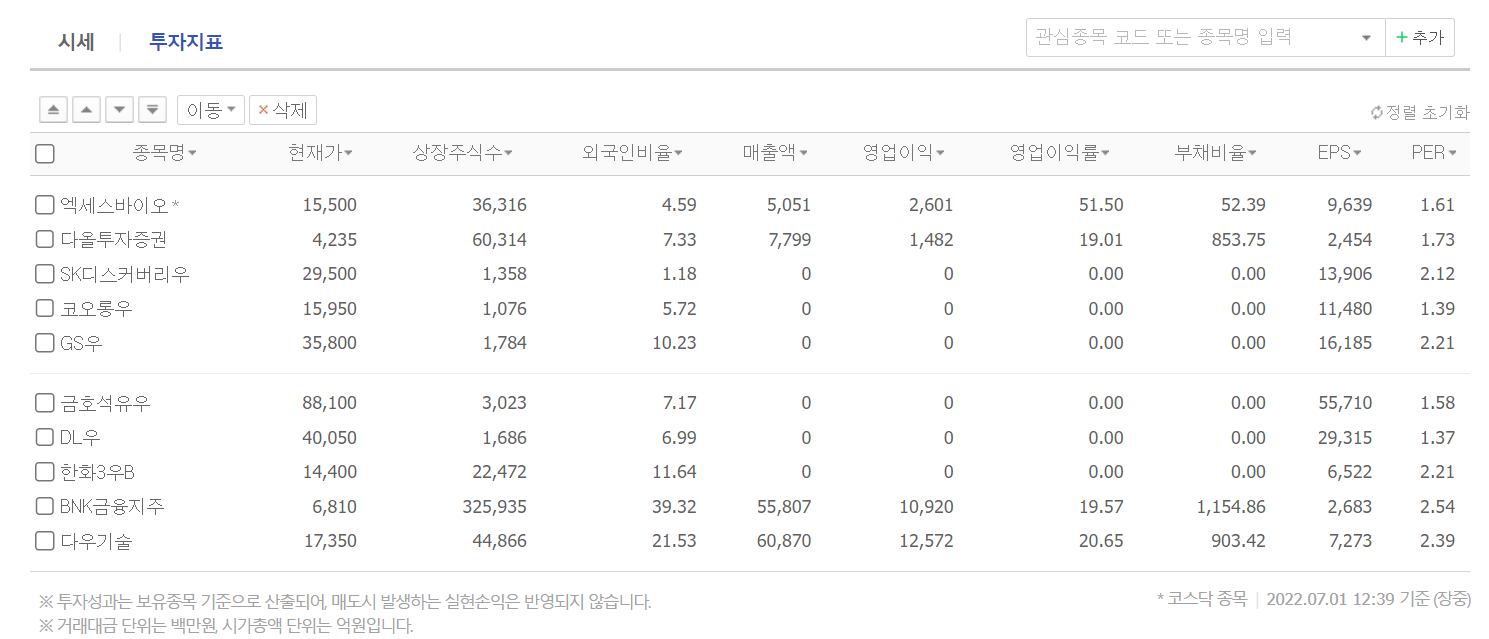Screen dimensions: 1489x639
Task: Click the 정렬 초기화 sort reset icon
Action: click(x=1378, y=112)
